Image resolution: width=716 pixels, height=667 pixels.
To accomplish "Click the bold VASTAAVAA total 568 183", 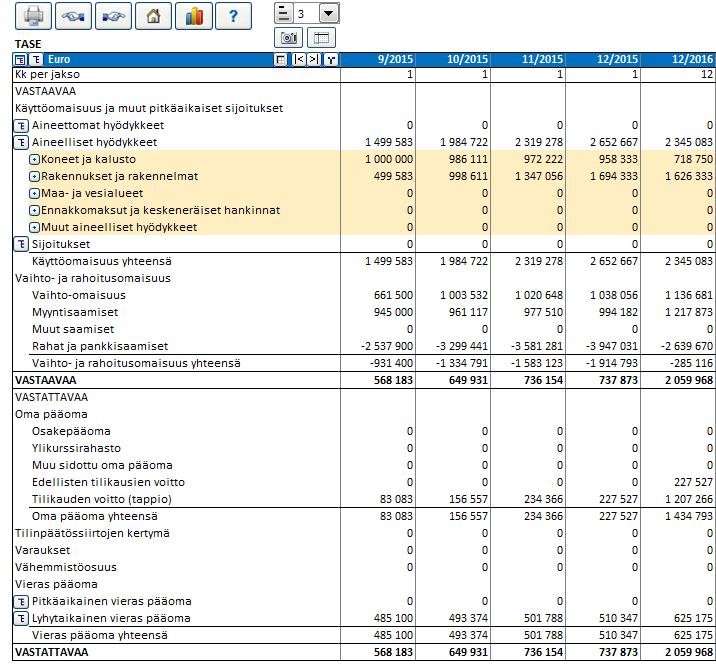I will point(393,380).
